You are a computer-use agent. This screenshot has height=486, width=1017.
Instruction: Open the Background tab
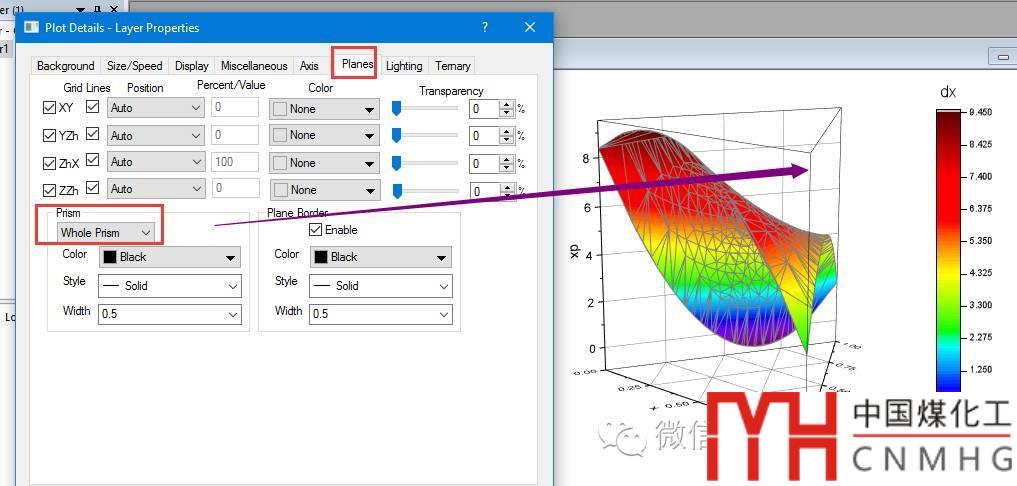tap(65, 66)
